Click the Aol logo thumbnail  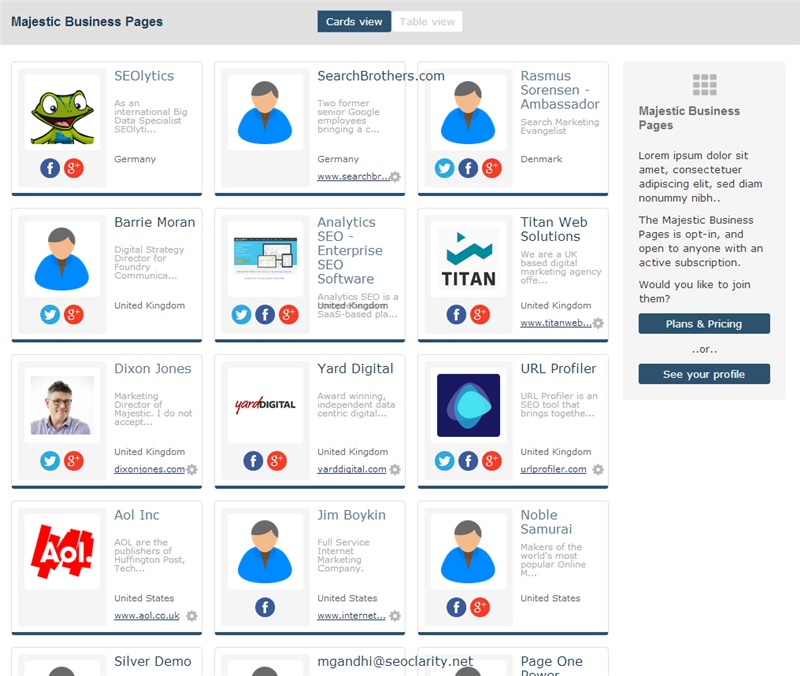click(x=62, y=552)
